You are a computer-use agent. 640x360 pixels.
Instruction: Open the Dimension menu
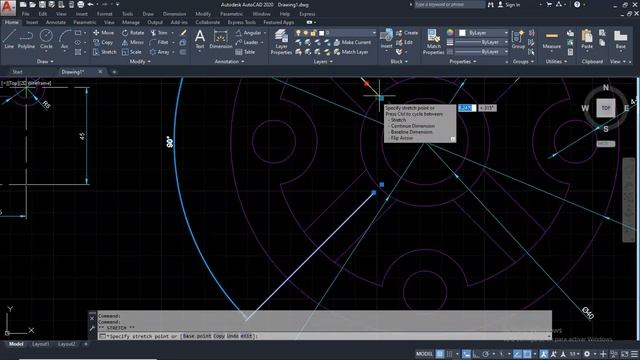(x=174, y=14)
